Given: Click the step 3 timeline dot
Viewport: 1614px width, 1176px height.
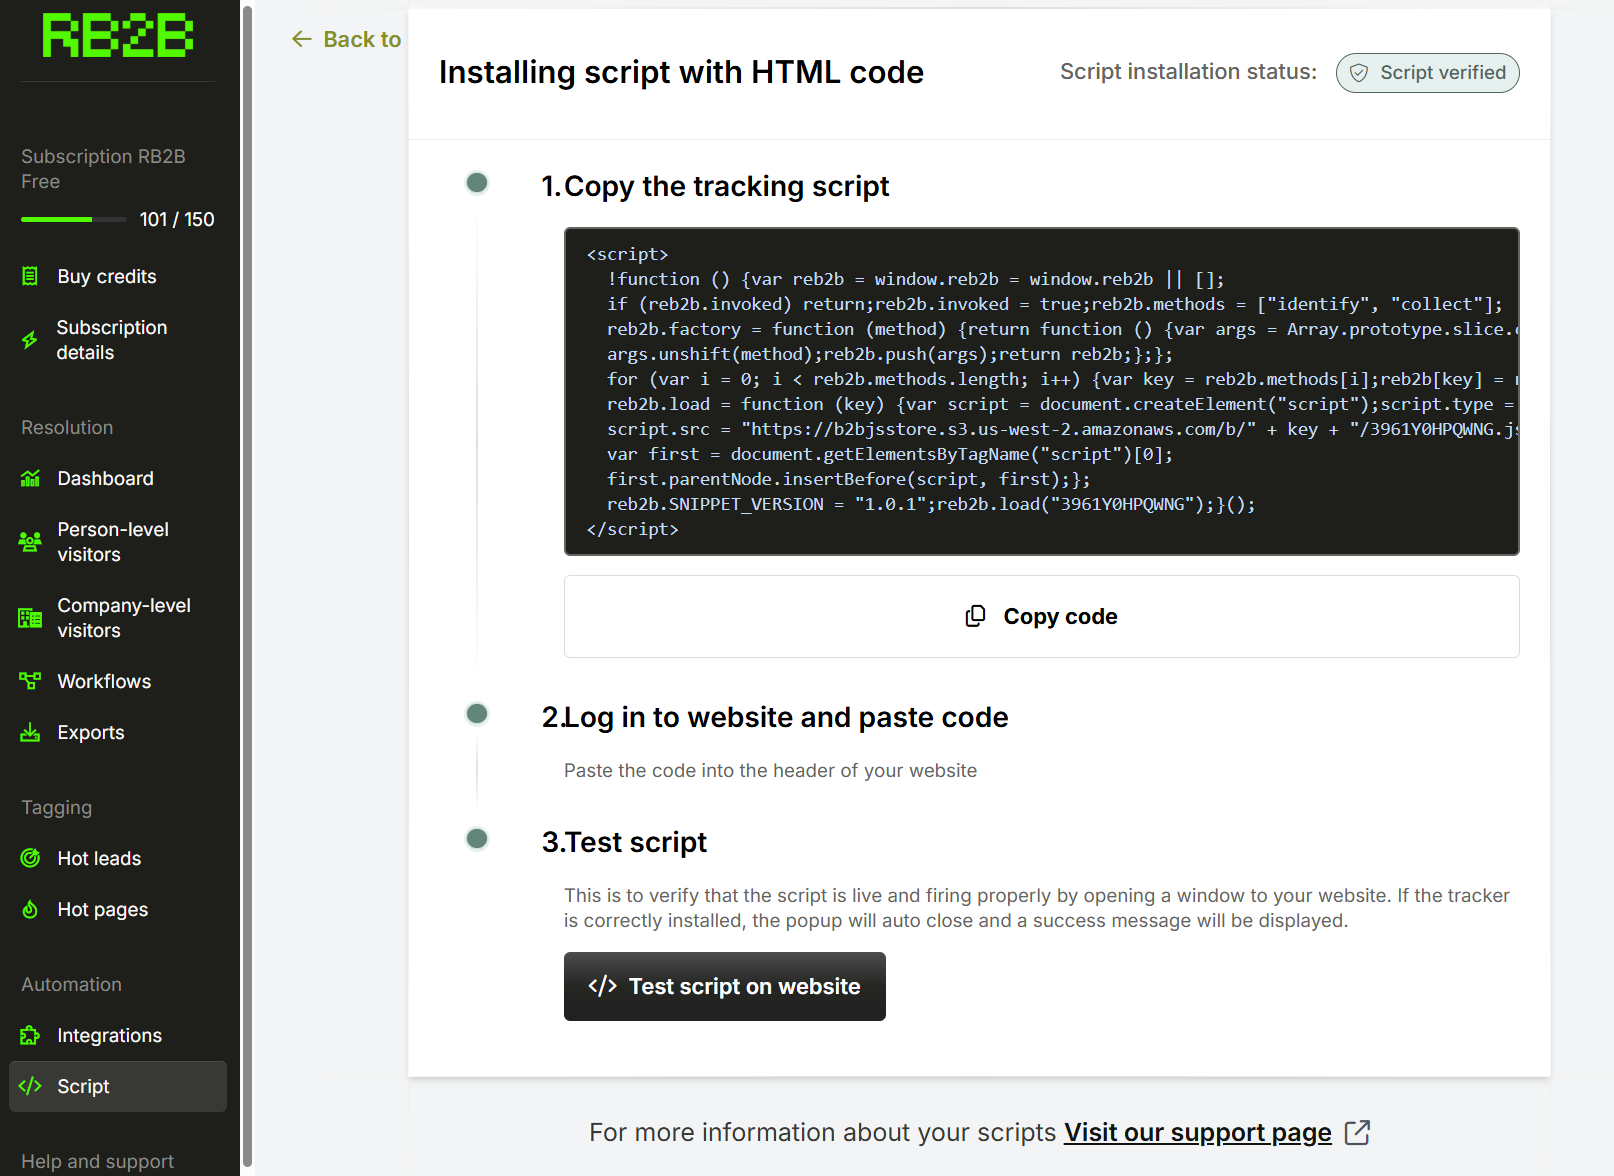Looking at the screenshot, I should (477, 838).
